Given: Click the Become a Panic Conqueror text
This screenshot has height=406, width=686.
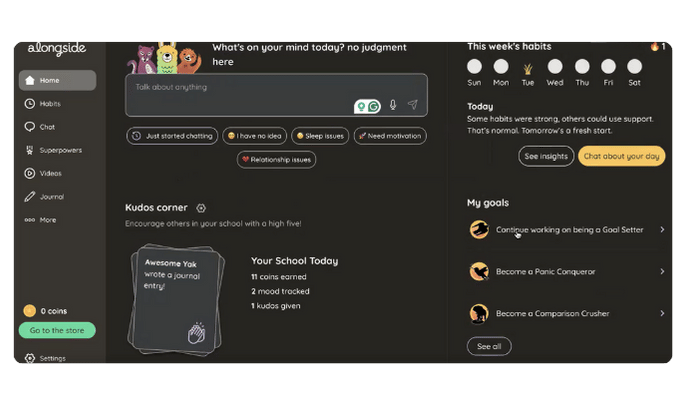Looking at the screenshot, I should click(546, 272).
